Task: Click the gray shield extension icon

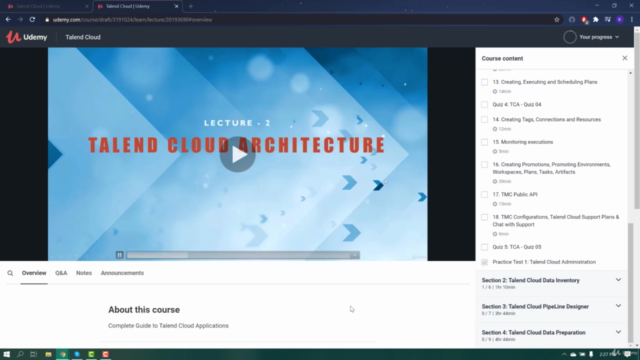Action: [x=572, y=20]
